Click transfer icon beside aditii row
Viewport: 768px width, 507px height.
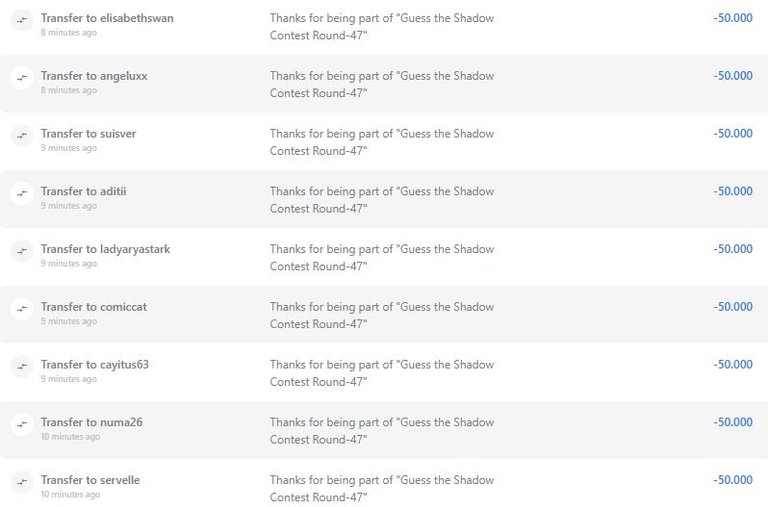pos(22,193)
